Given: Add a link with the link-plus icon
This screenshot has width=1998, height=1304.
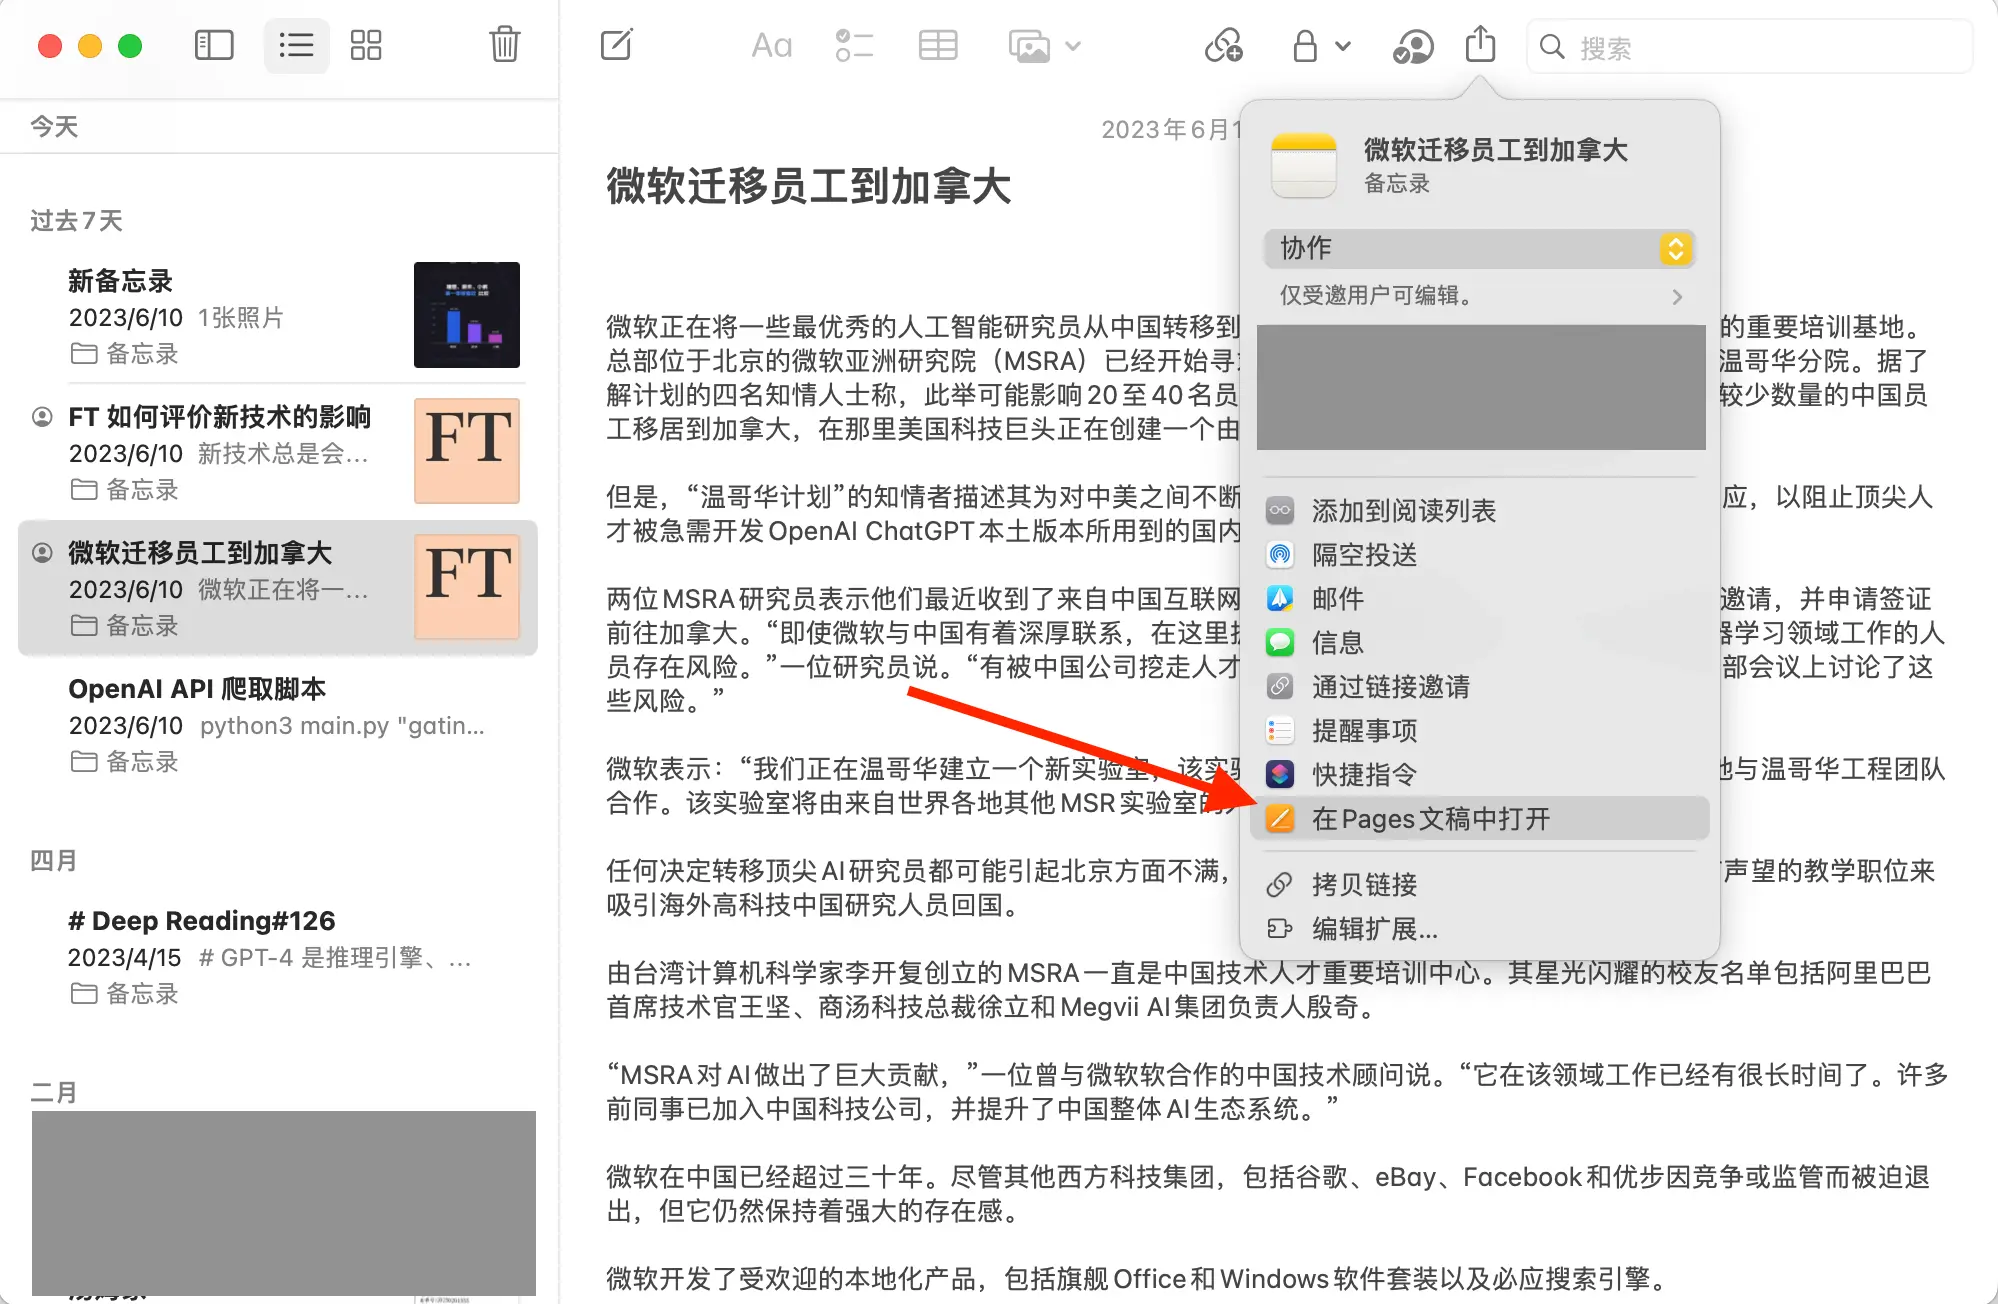Looking at the screenshot, I should pos(1224,46).
